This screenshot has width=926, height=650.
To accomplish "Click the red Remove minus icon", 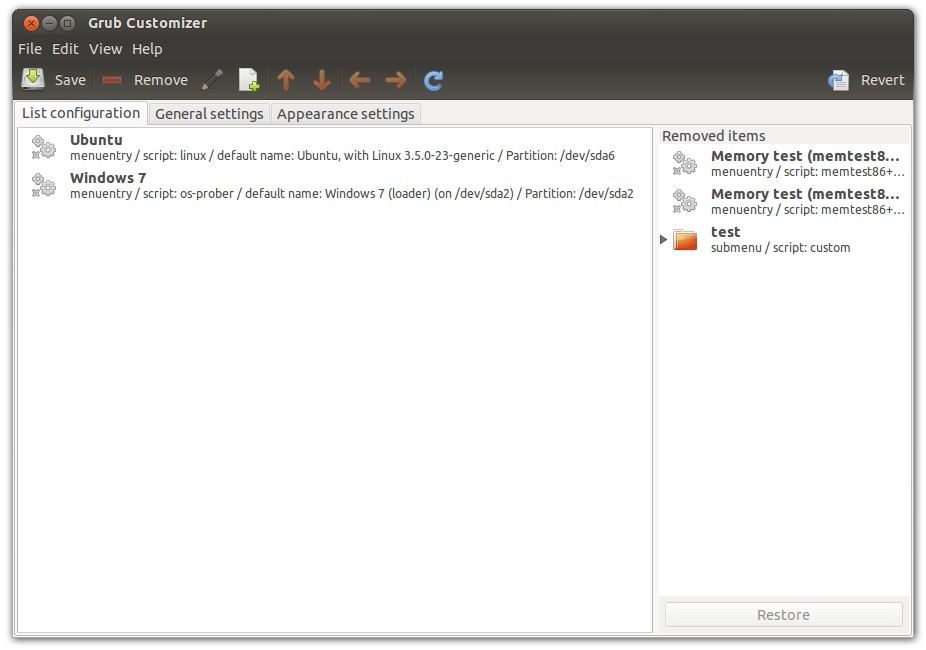I will 112,80.
